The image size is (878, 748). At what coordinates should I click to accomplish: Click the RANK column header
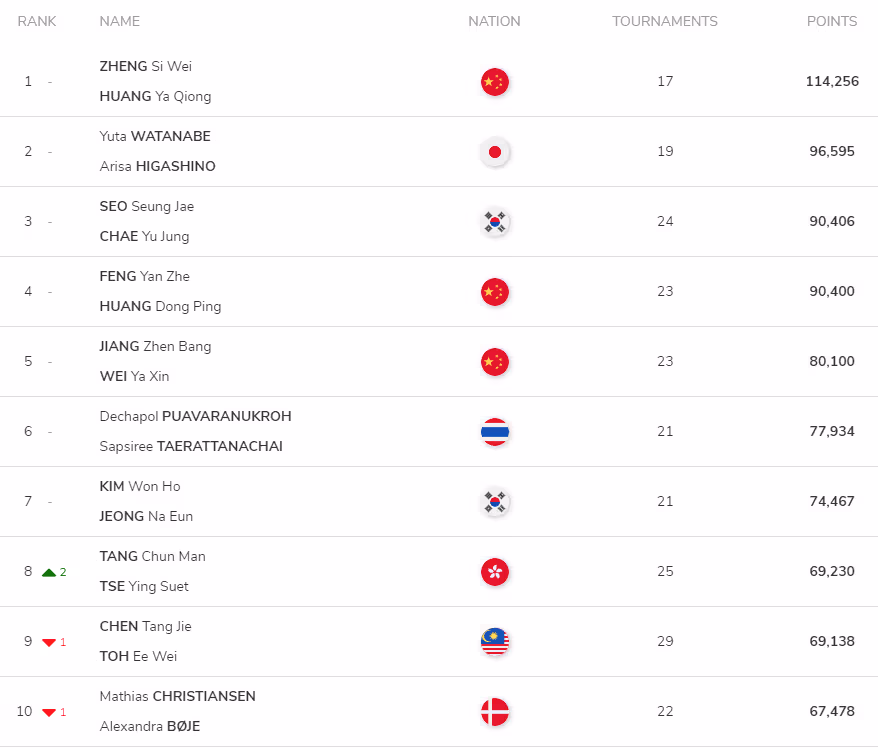click(x=37, y=21)
